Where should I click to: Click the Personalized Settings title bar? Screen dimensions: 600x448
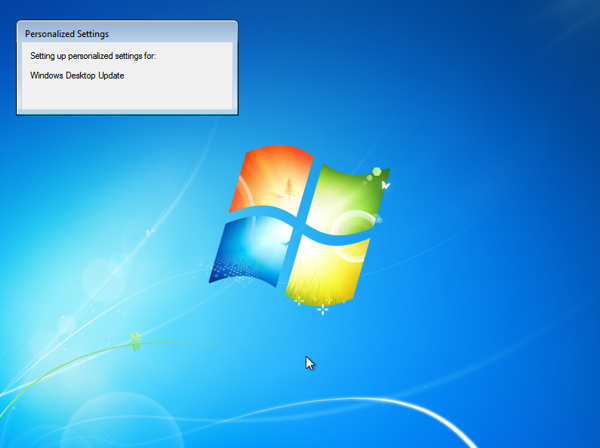click(127, 33)
